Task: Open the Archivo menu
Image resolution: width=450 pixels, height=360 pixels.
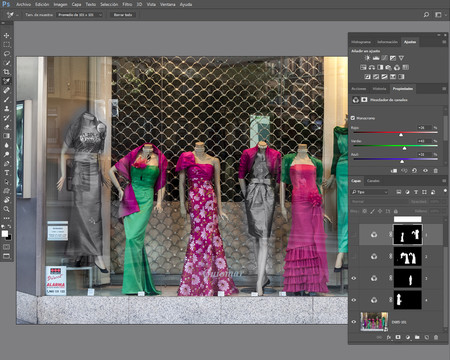Action: point(23,4)
